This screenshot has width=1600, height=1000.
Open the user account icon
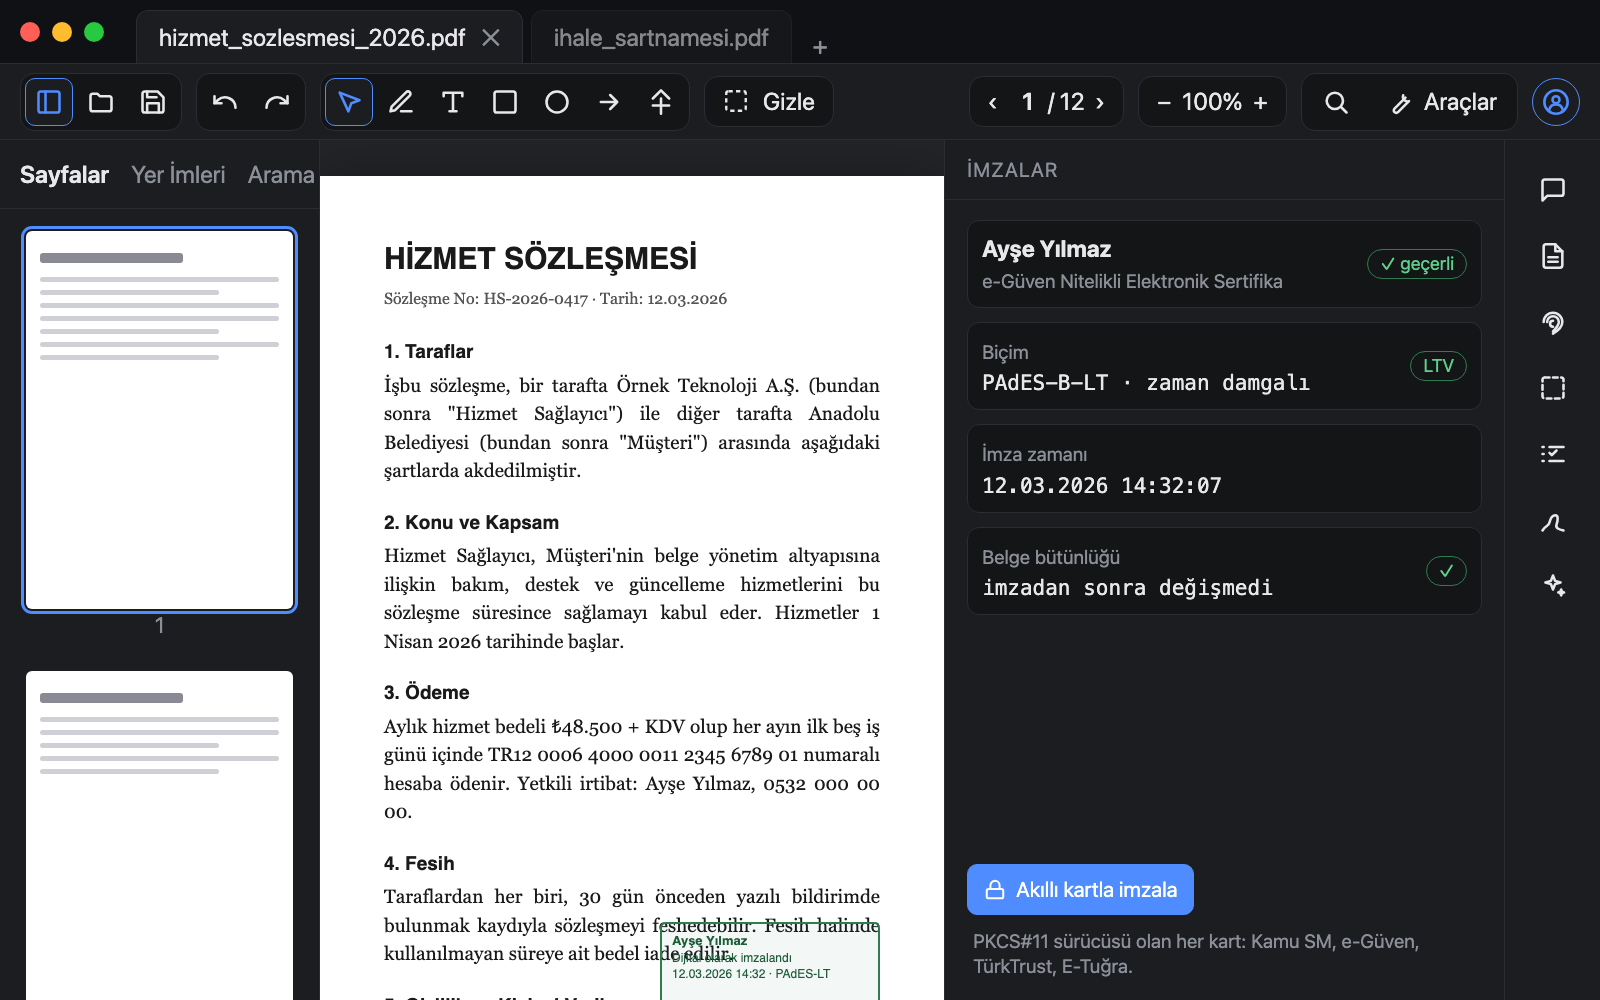tap(1556, 102)
